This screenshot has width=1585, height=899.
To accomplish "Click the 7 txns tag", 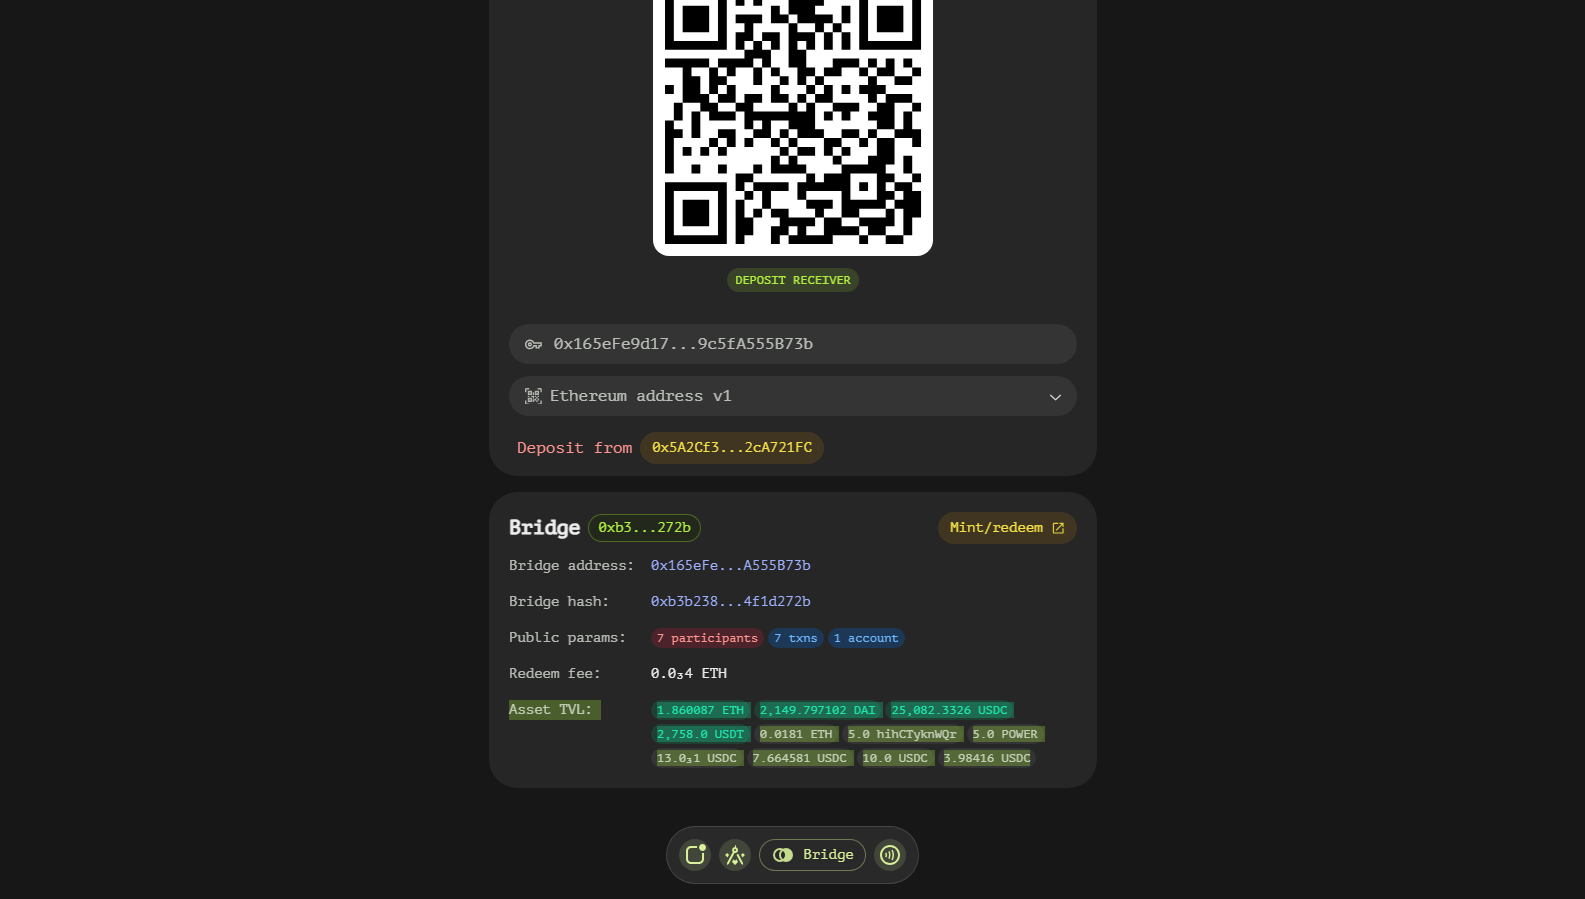I will [x=796, y=638].
